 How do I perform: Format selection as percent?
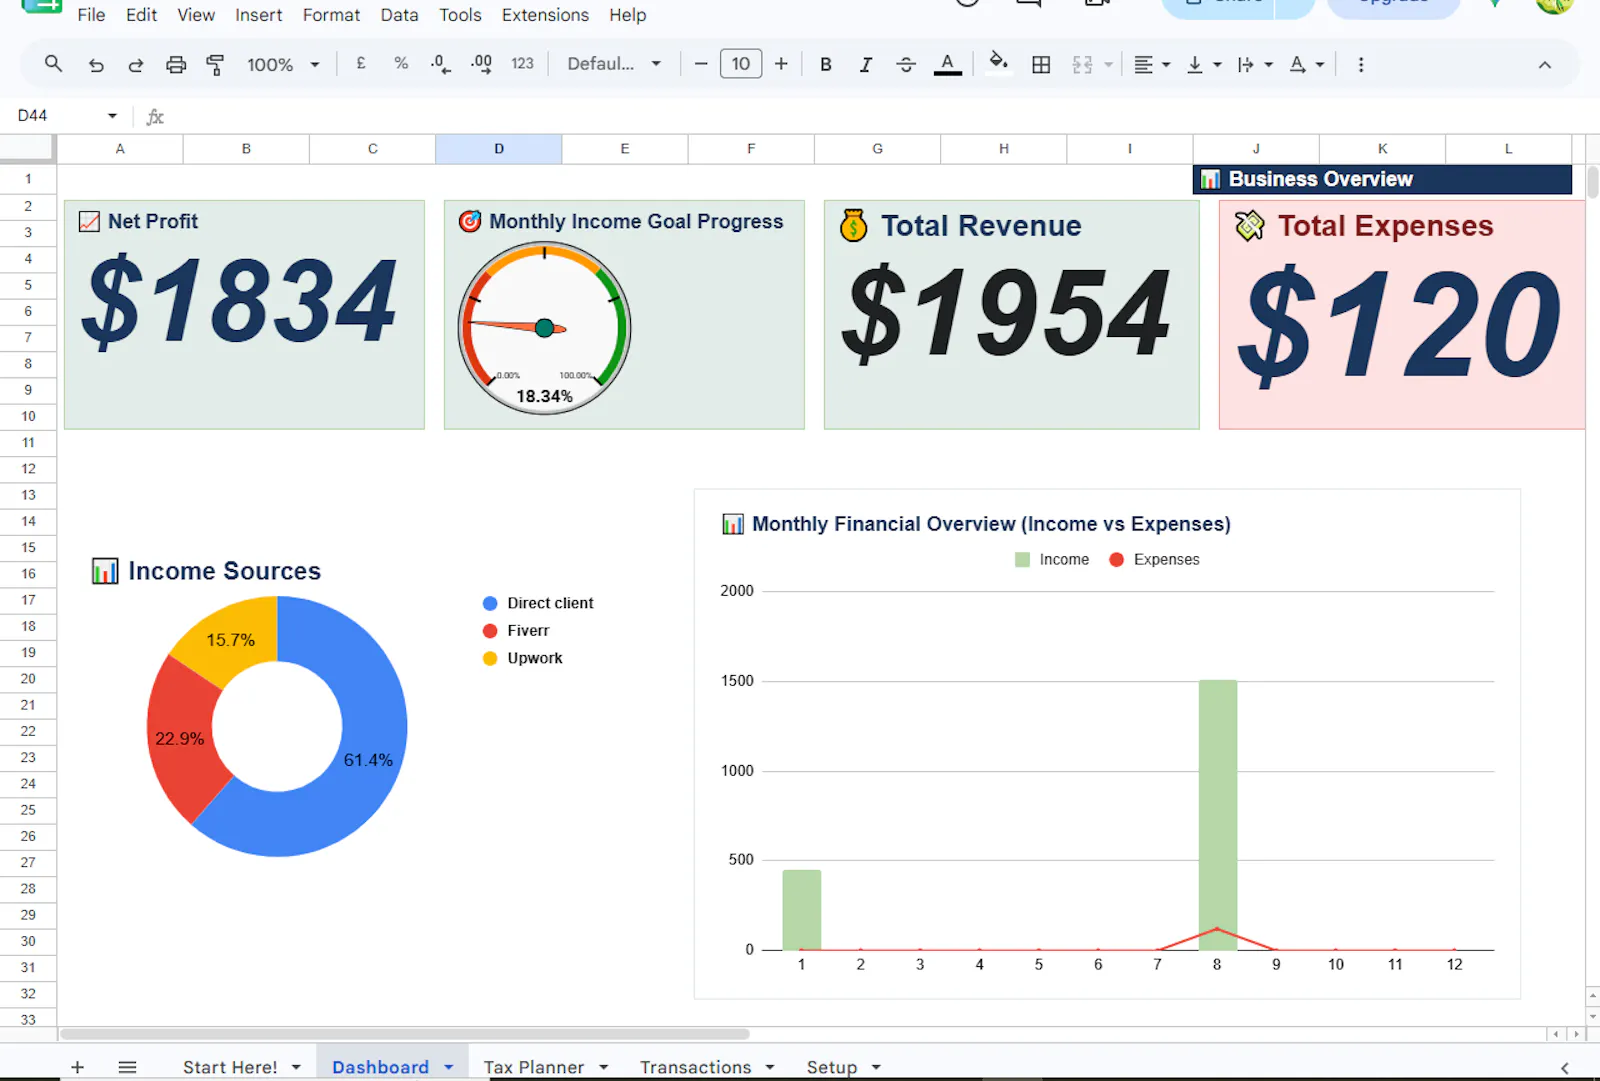coord(401,64)
